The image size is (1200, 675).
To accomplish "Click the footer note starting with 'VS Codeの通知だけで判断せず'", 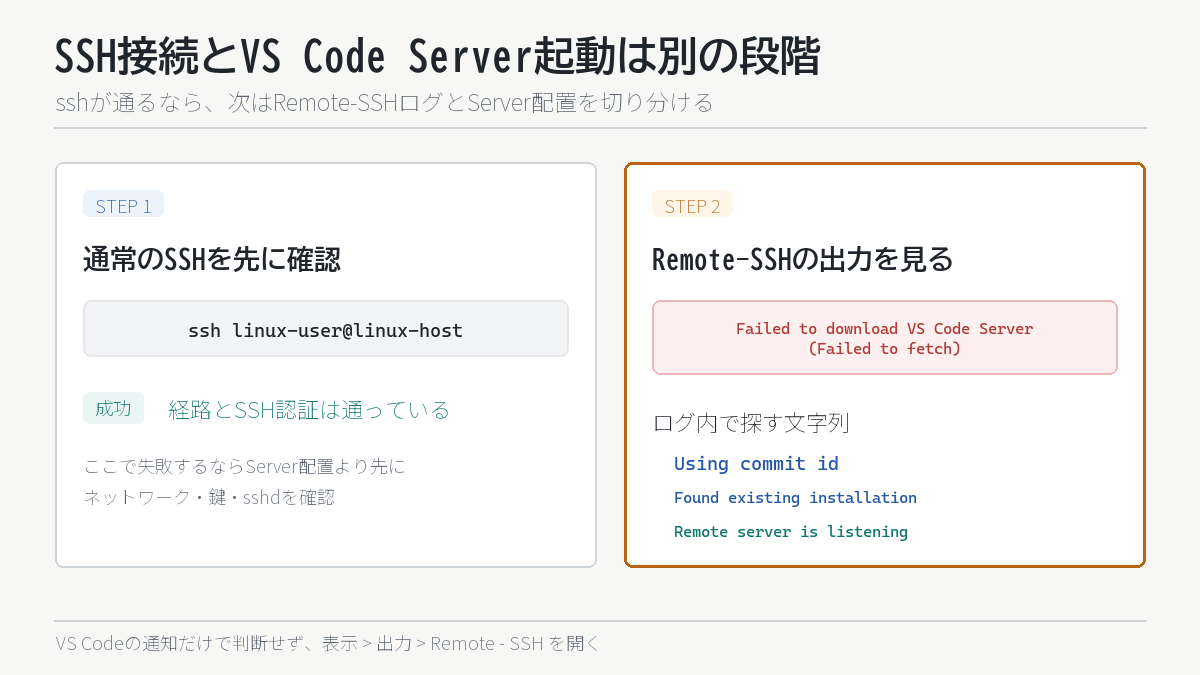I will (328, 643).
